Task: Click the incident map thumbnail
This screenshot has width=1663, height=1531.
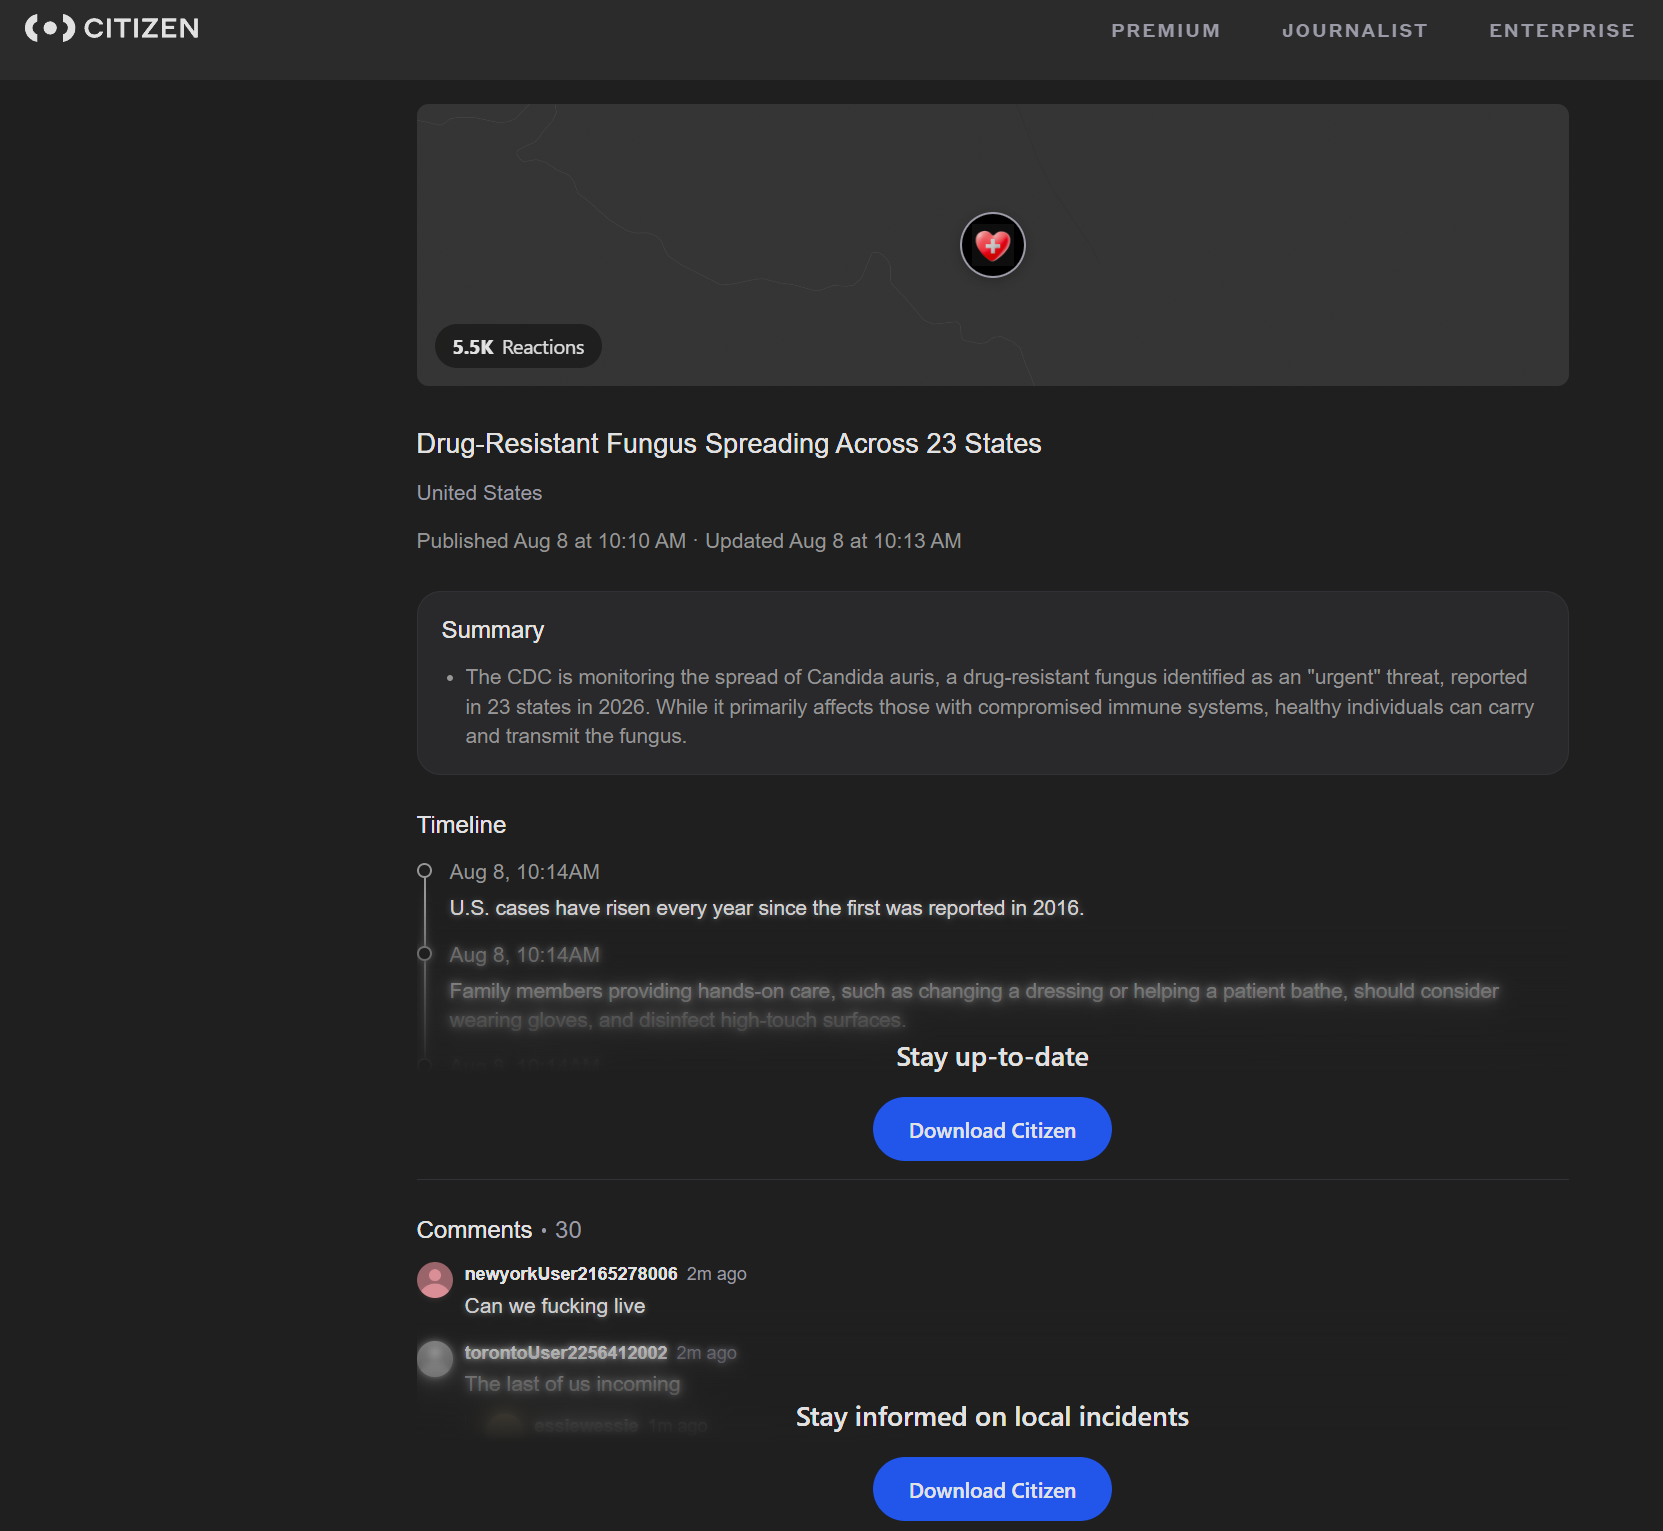Action: 992,245
